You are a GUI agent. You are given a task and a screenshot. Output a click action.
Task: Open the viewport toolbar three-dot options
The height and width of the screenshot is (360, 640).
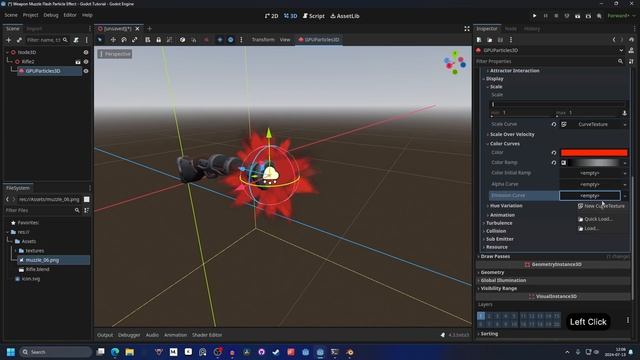point(241,40)
